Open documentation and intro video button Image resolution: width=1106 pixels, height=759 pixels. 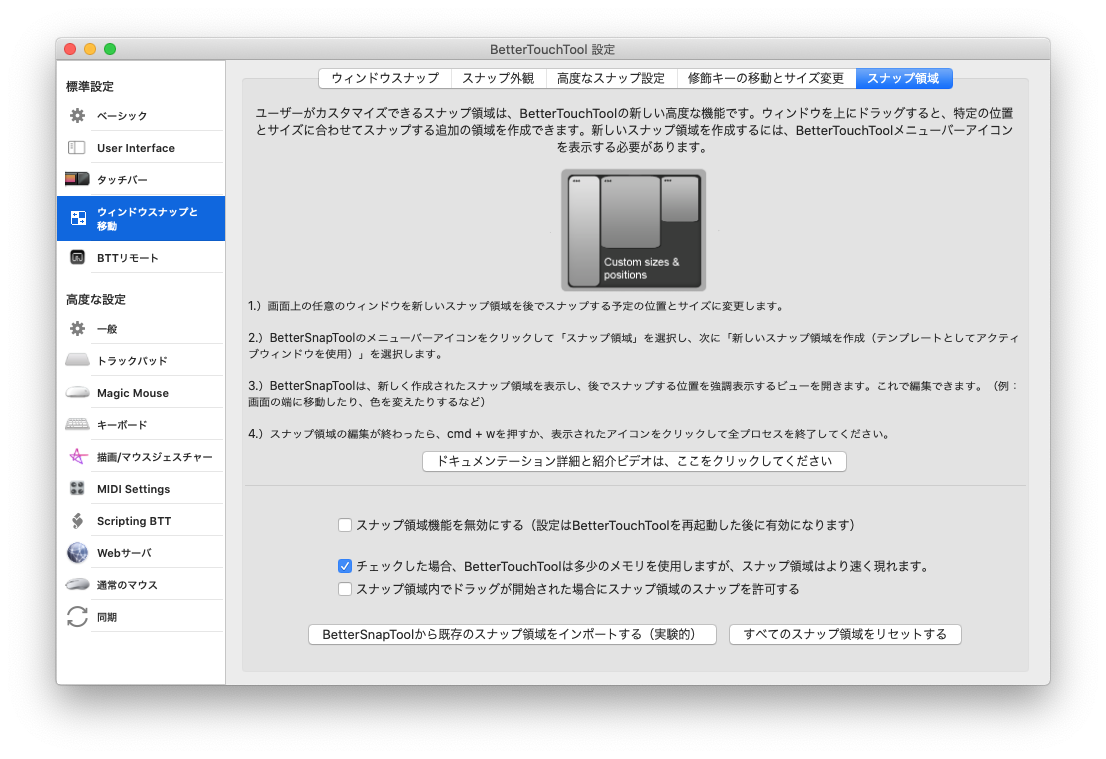634,461
